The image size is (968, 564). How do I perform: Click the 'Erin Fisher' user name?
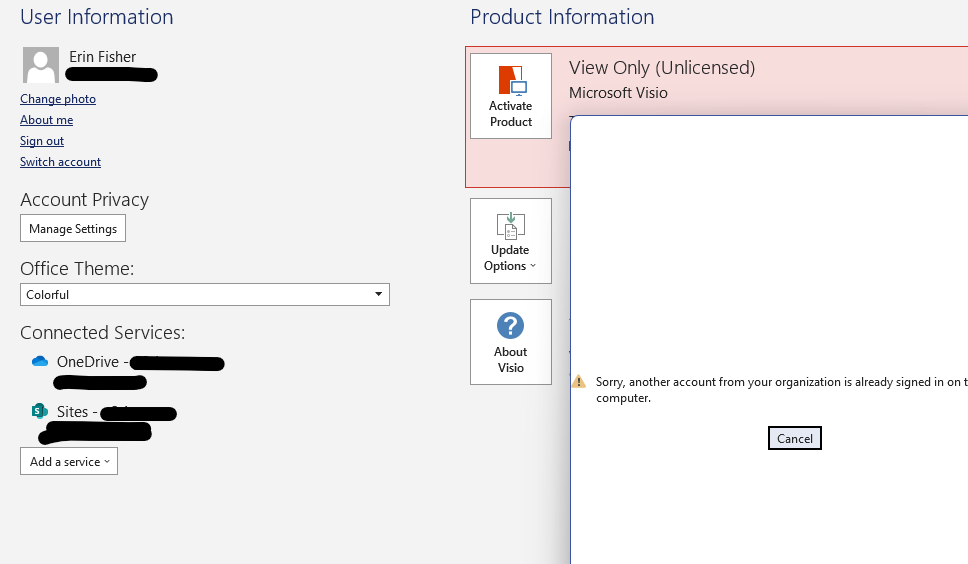tap(102, 57)
